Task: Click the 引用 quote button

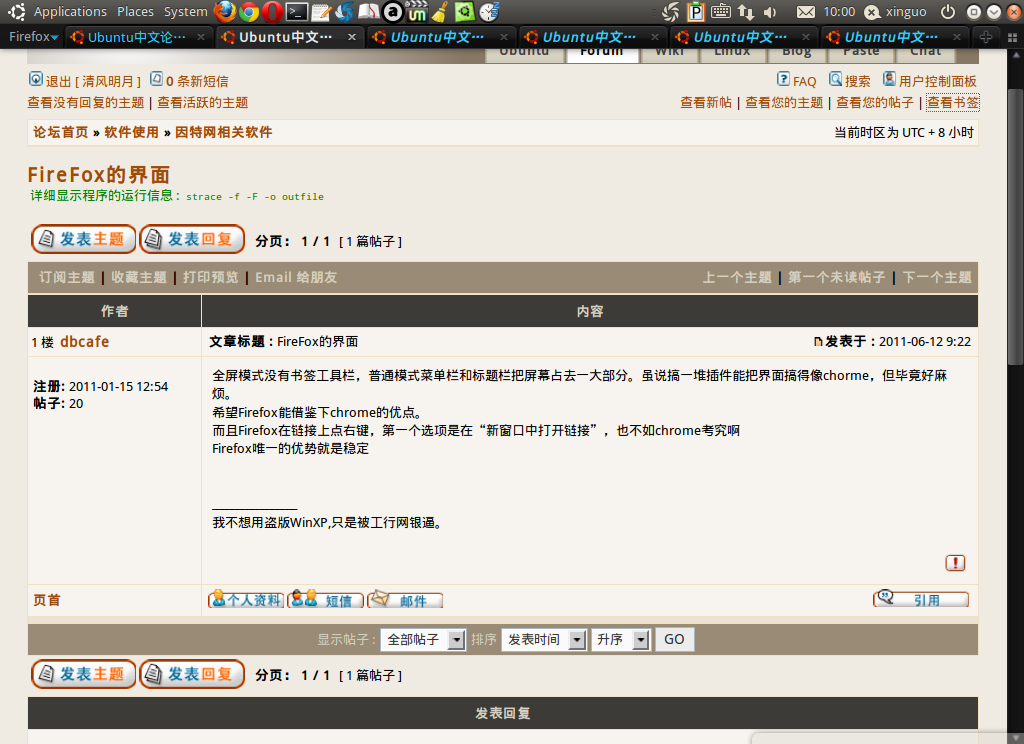Action: tap(921, 599)
